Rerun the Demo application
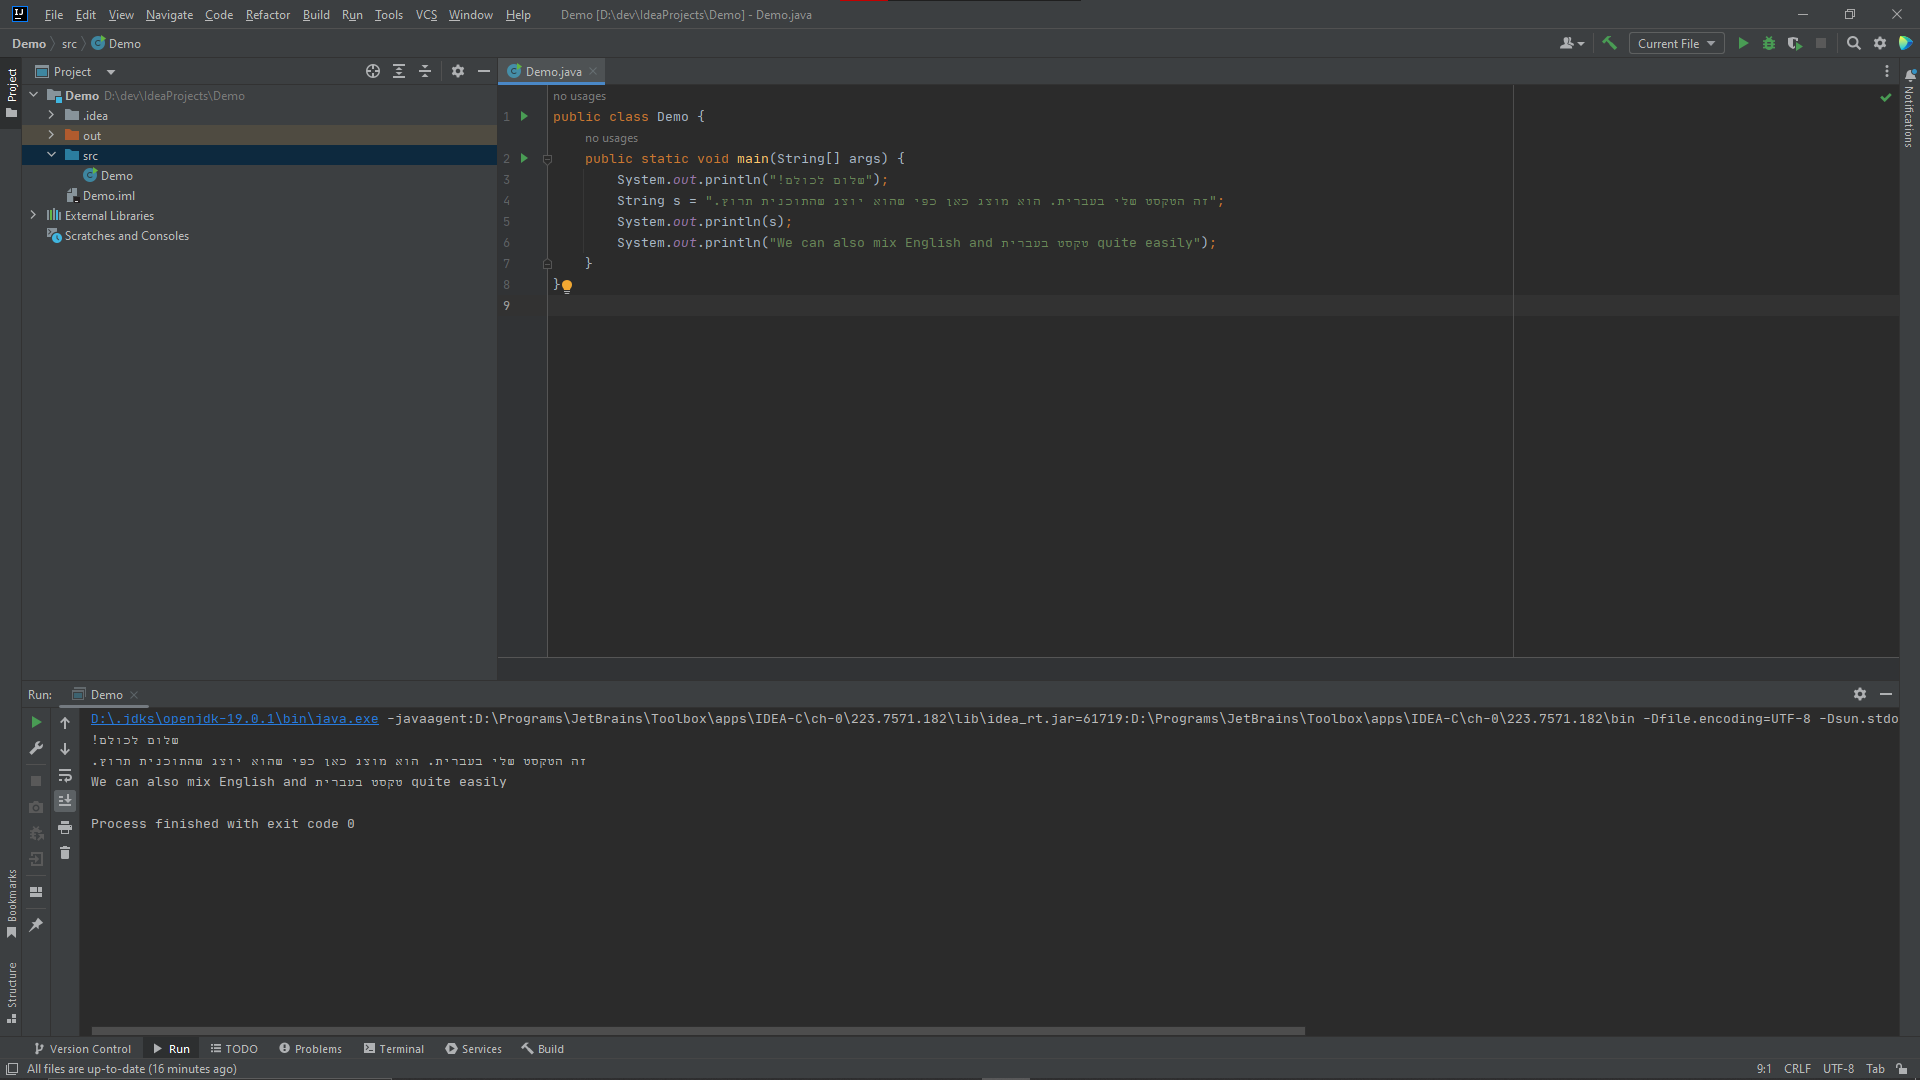 click(38, 722)
